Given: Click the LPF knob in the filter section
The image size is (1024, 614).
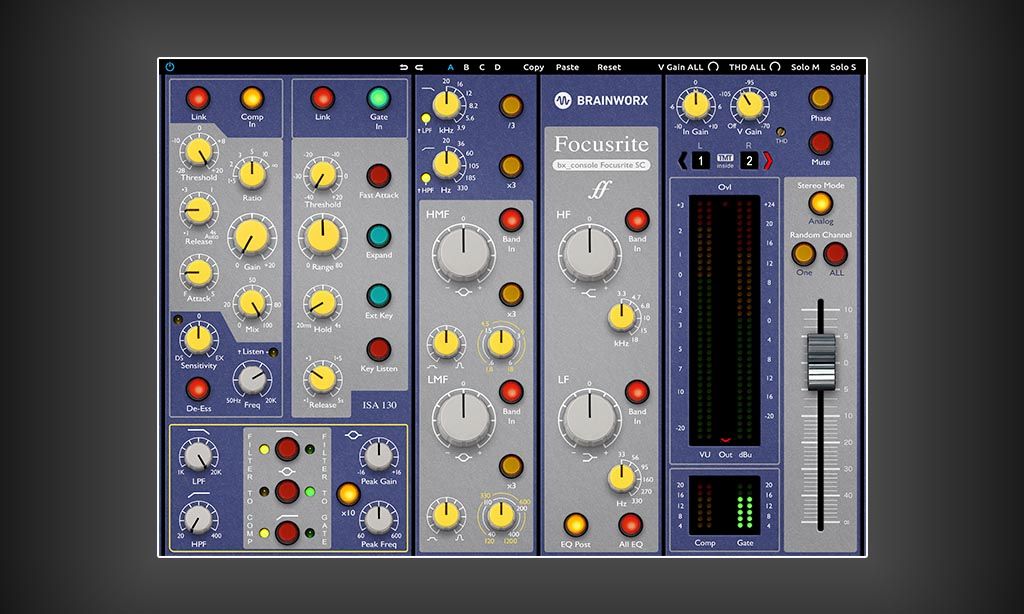Looking at the screenshot, I should (x=199, y=455).
